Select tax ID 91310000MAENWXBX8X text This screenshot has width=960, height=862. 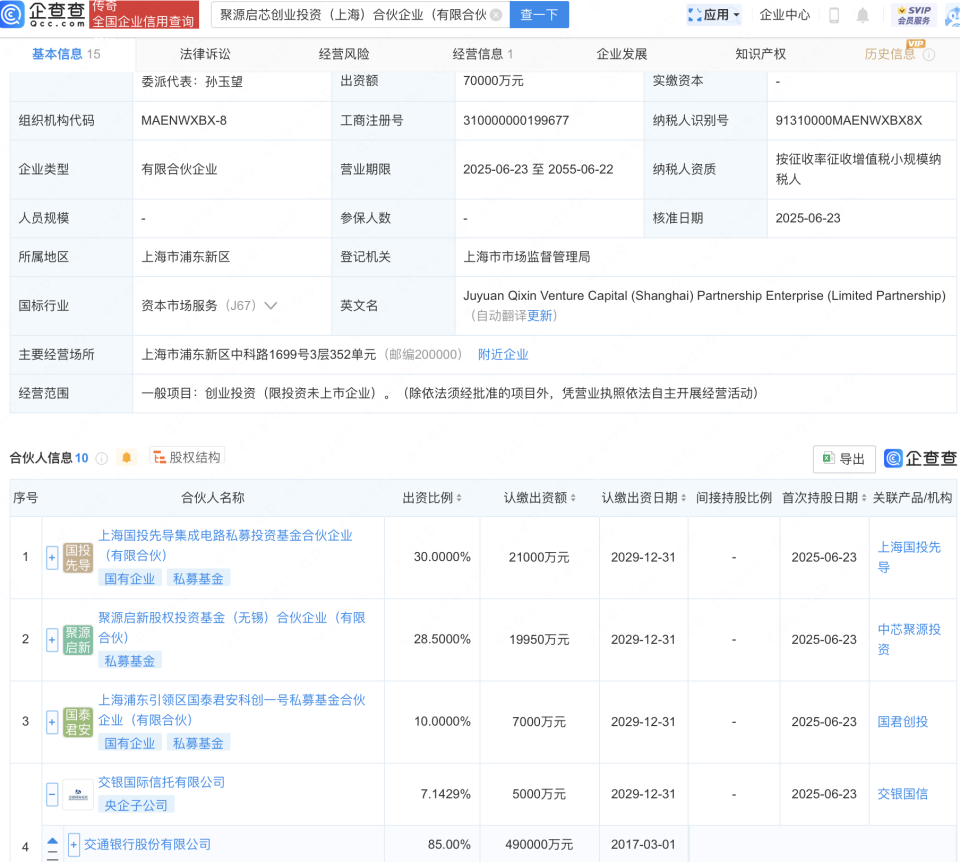849,121
